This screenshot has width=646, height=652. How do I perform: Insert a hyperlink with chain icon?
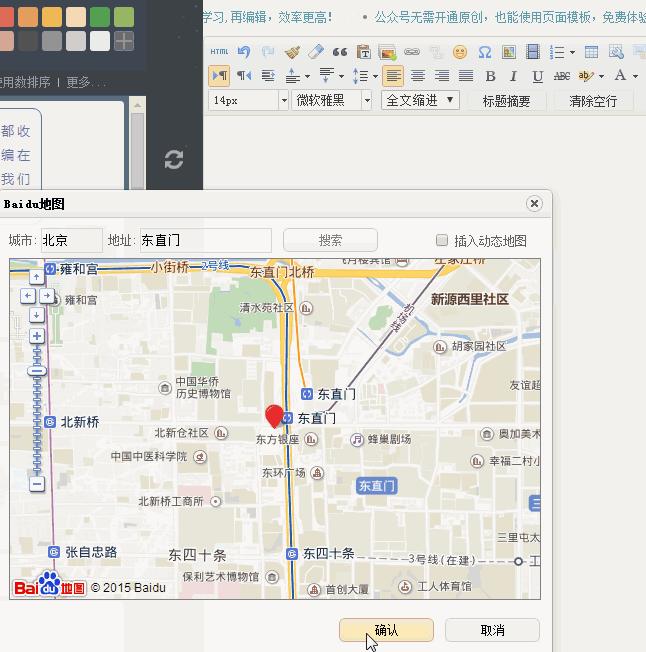tap(412, 52)
